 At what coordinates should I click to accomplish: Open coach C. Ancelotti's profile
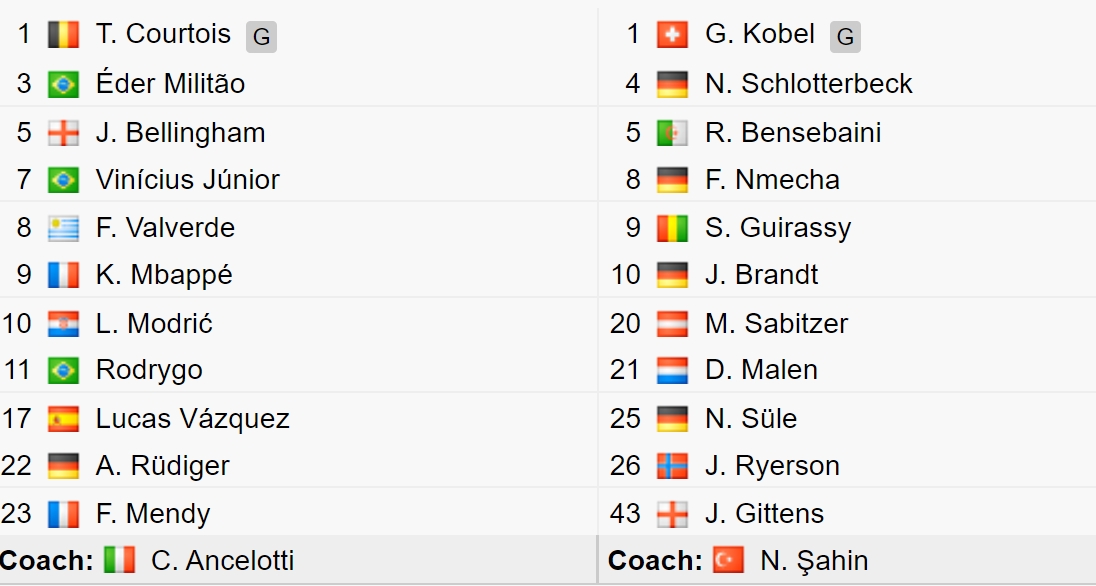click(222, 560)
